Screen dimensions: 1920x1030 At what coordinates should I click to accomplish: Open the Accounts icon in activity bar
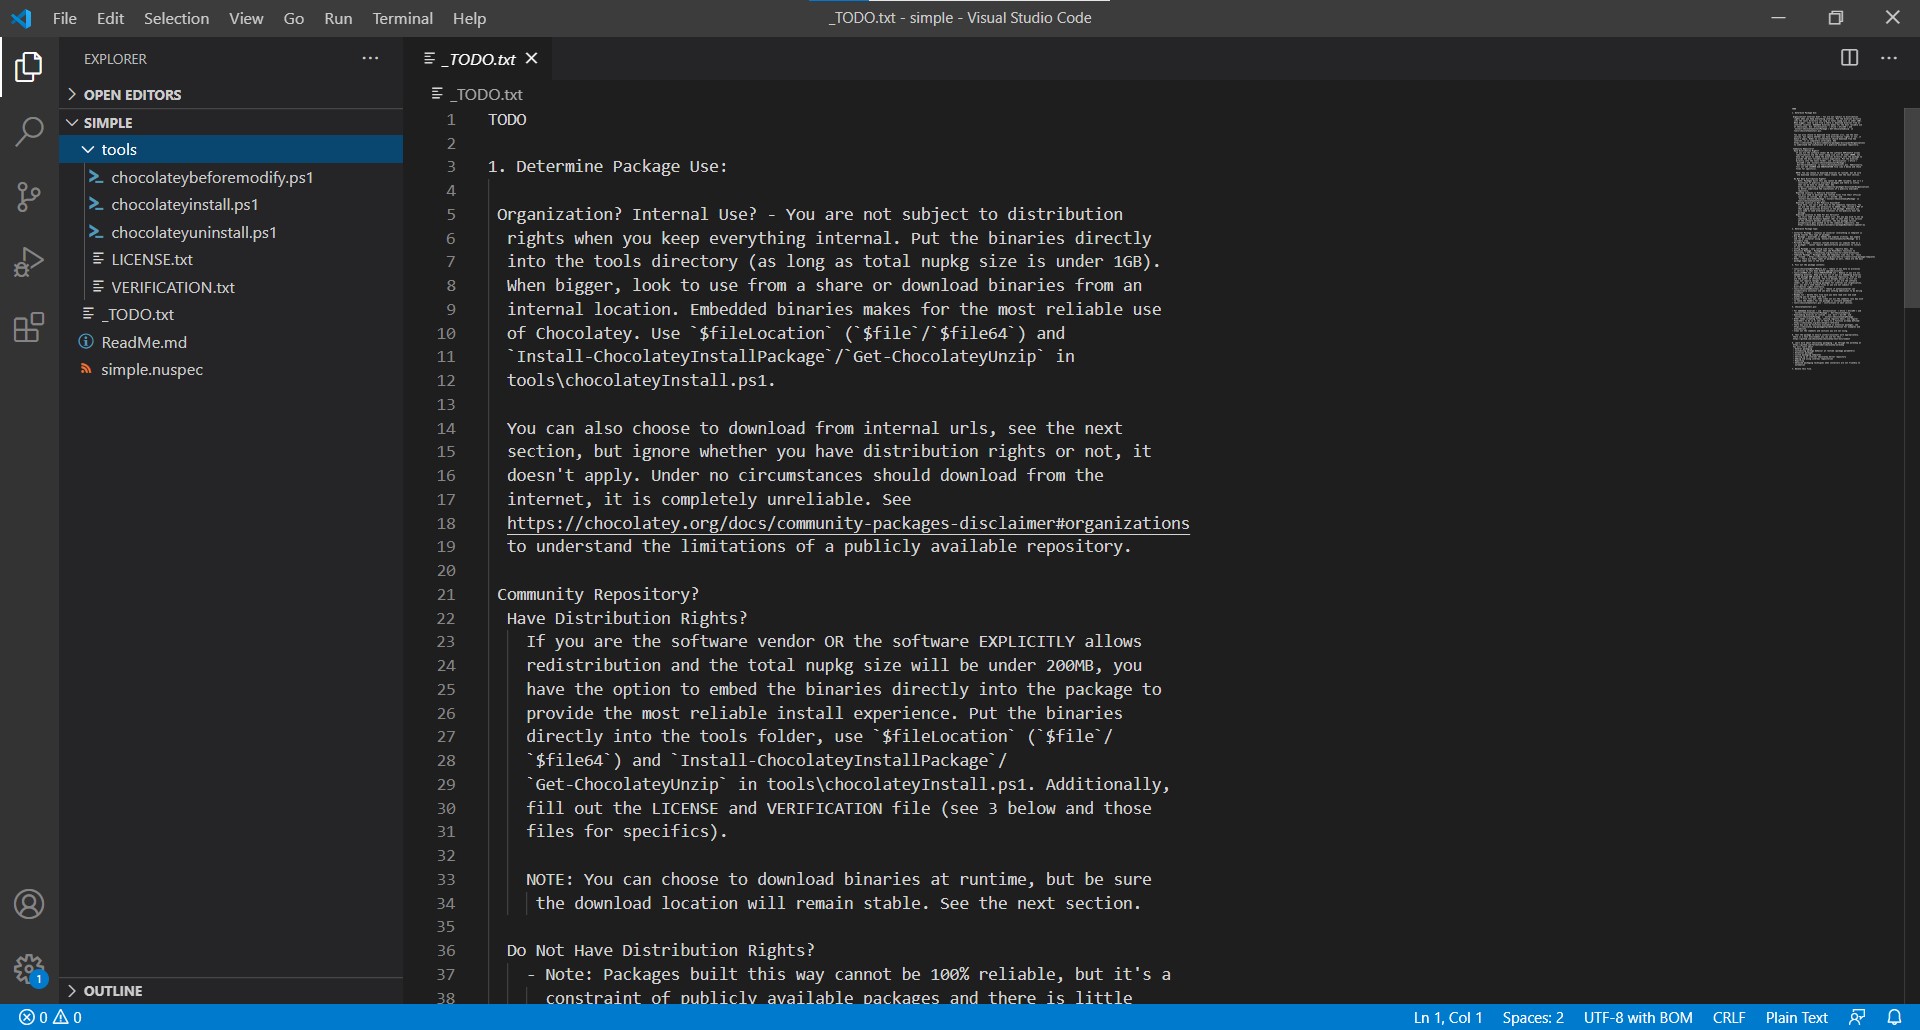pyautogui.click(x=29, y=904)
